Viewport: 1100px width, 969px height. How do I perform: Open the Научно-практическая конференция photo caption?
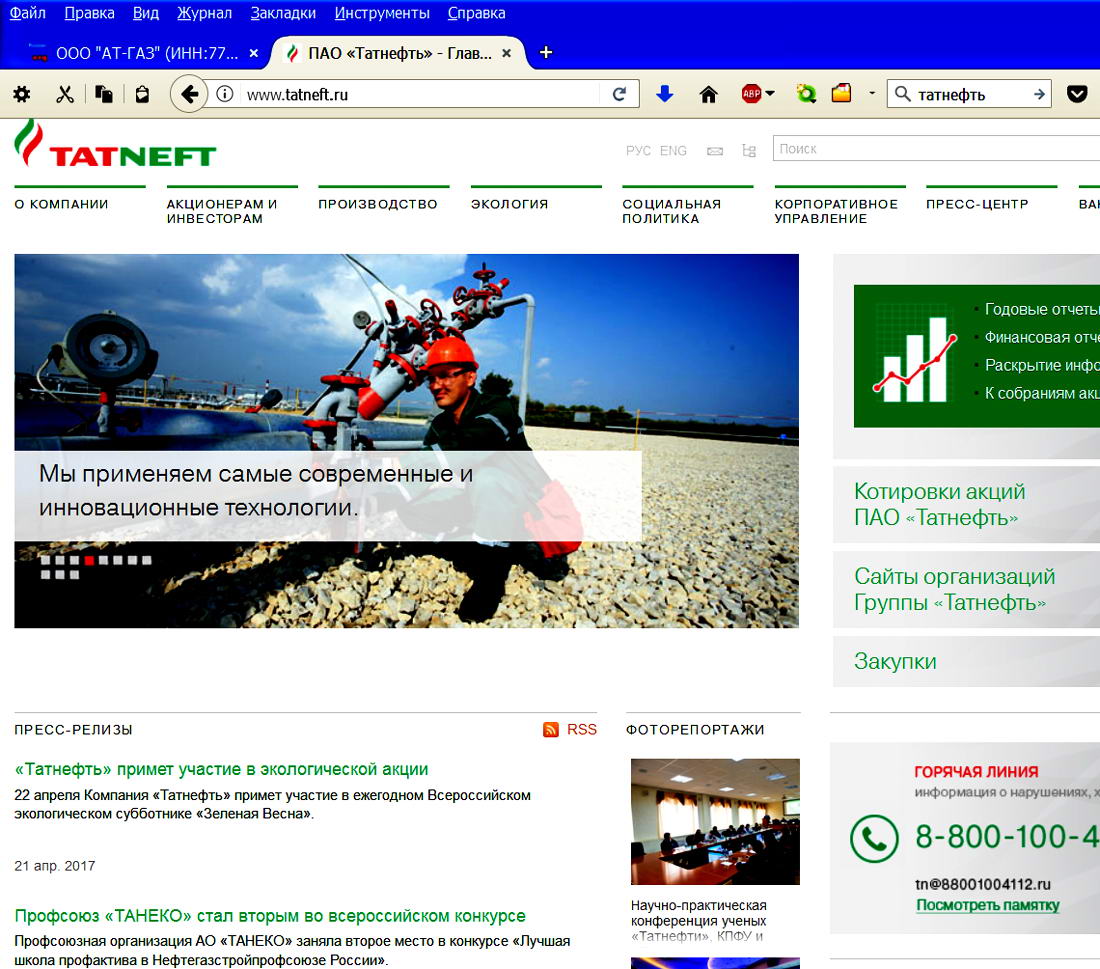coord(699,921)
